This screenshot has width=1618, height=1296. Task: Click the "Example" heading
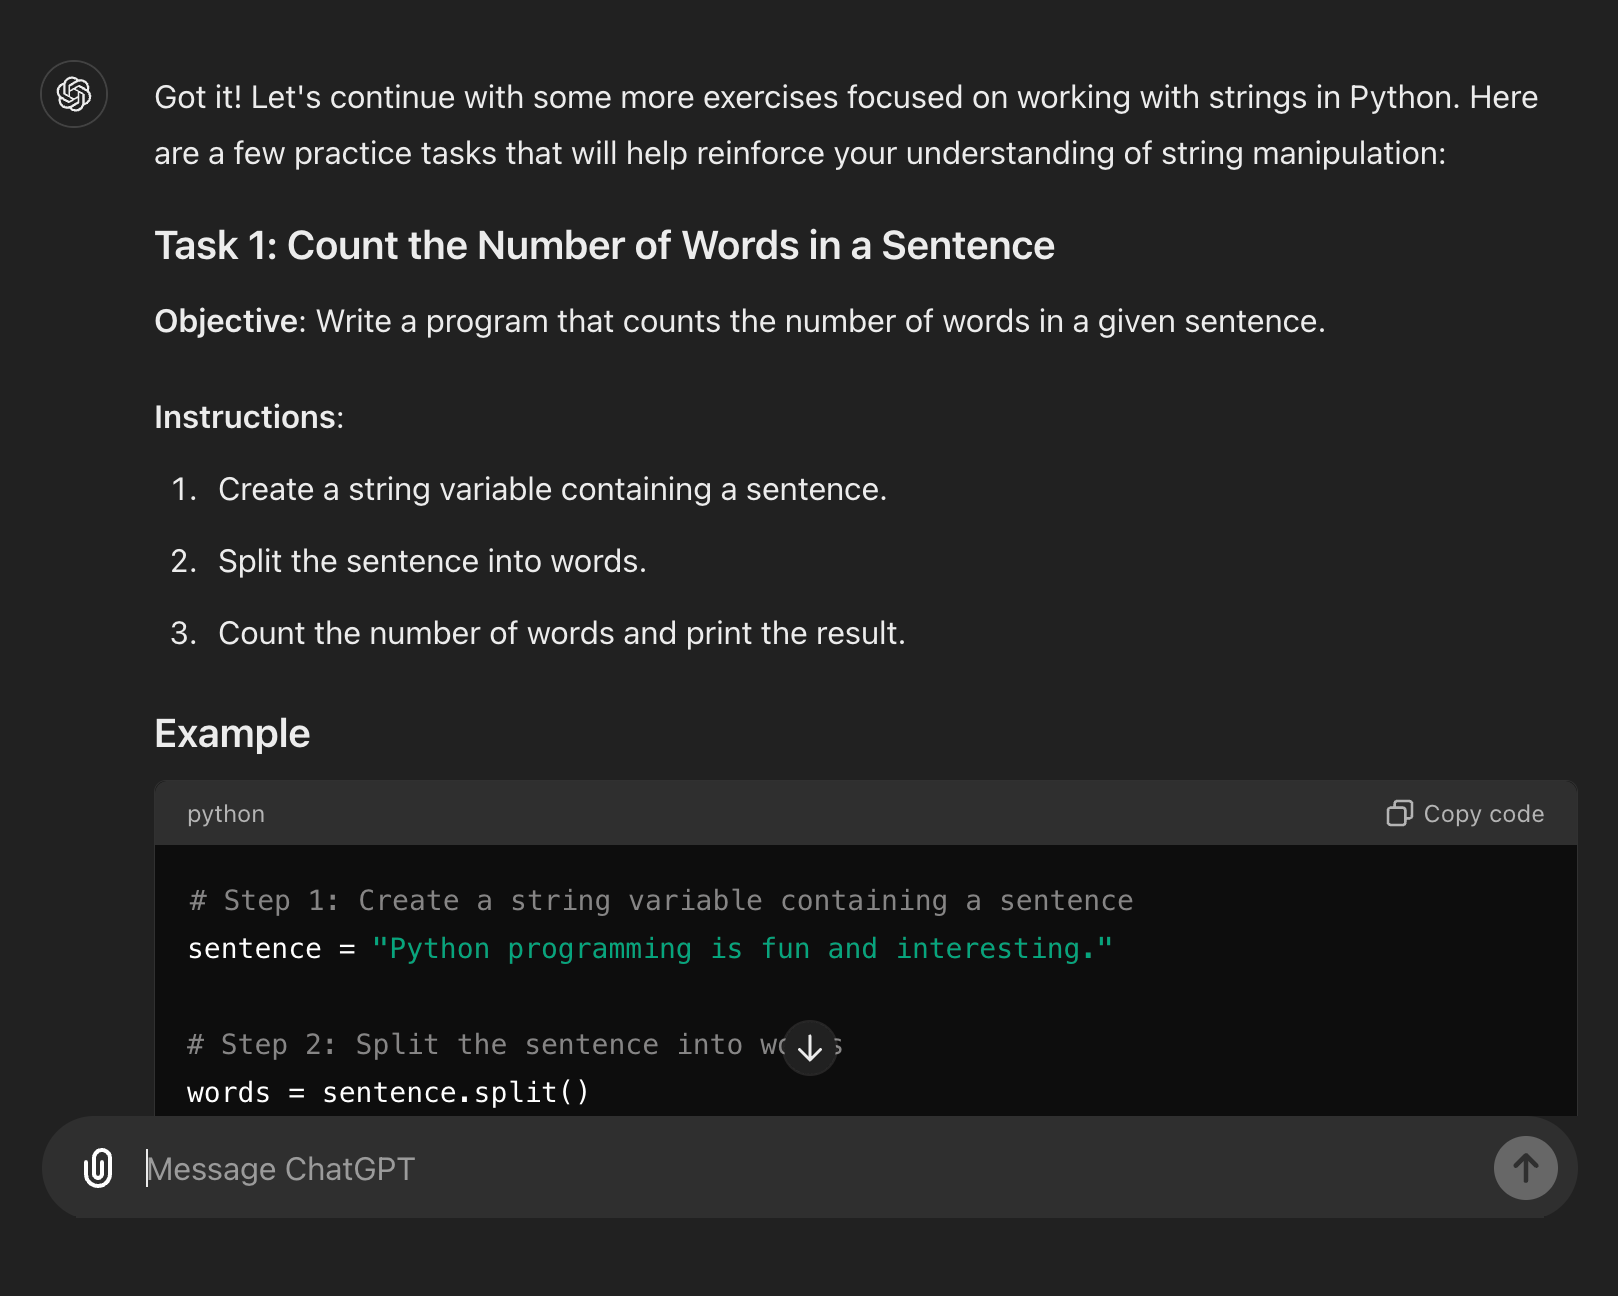232,733
